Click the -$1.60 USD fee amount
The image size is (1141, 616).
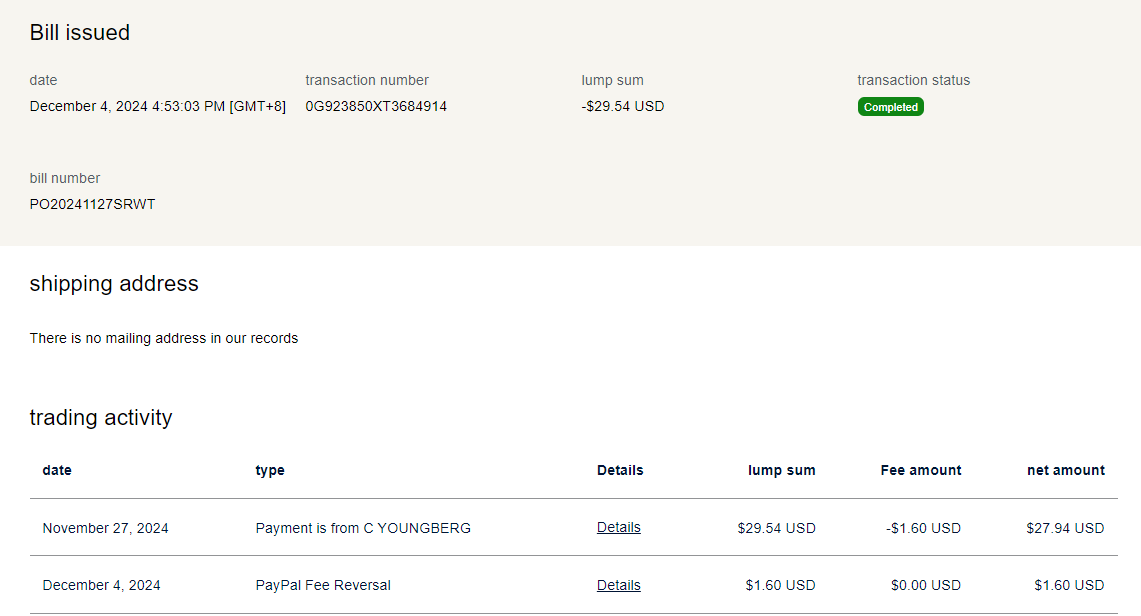(923, 528)
